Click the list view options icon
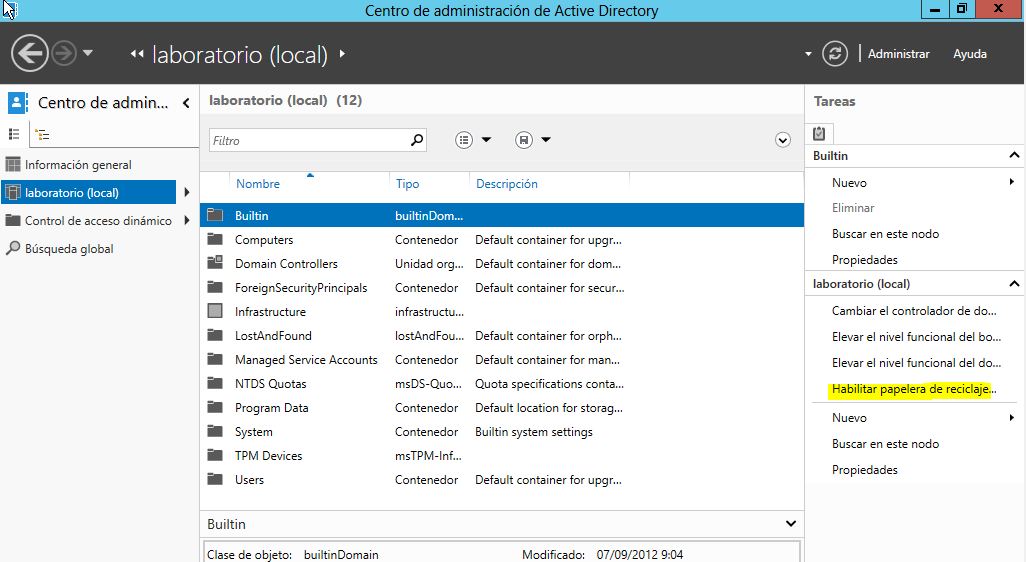The image size is (1026, 562). 464,140
